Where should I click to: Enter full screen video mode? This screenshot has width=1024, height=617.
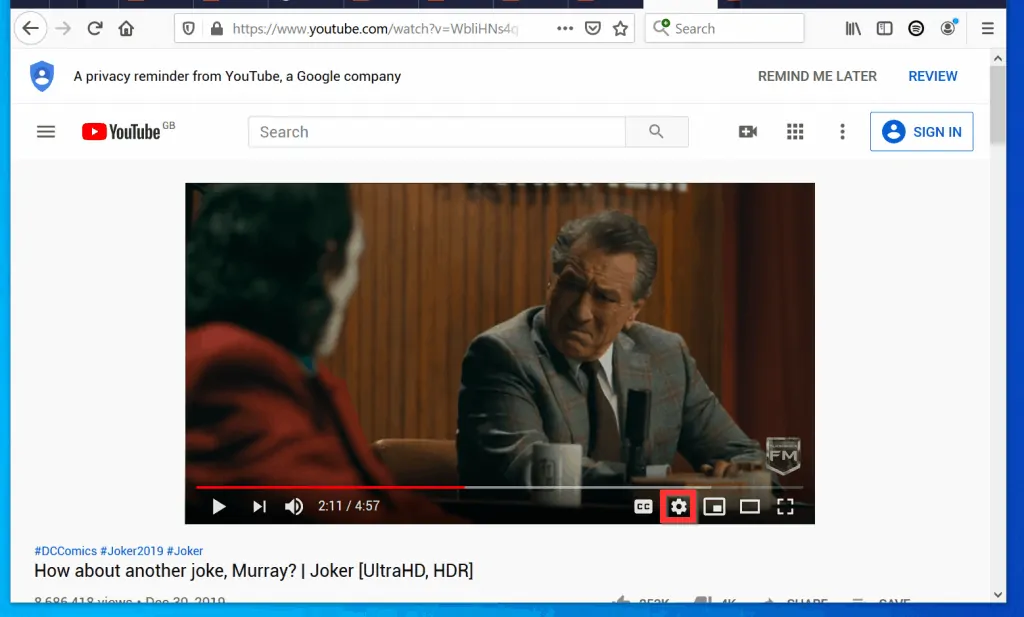tap(785, 507)
